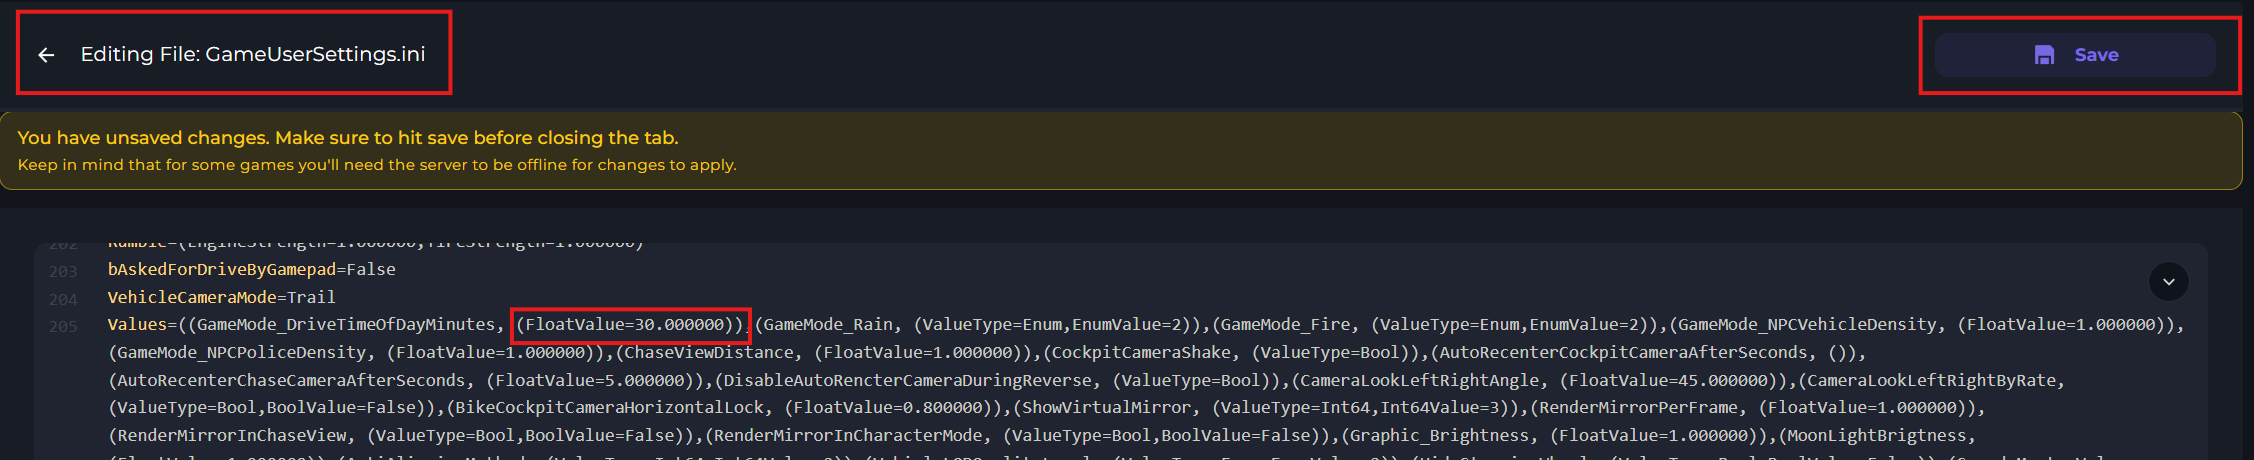Click the GameMode_DriveTimeOfDayMinutes key

tap(346, 325)
